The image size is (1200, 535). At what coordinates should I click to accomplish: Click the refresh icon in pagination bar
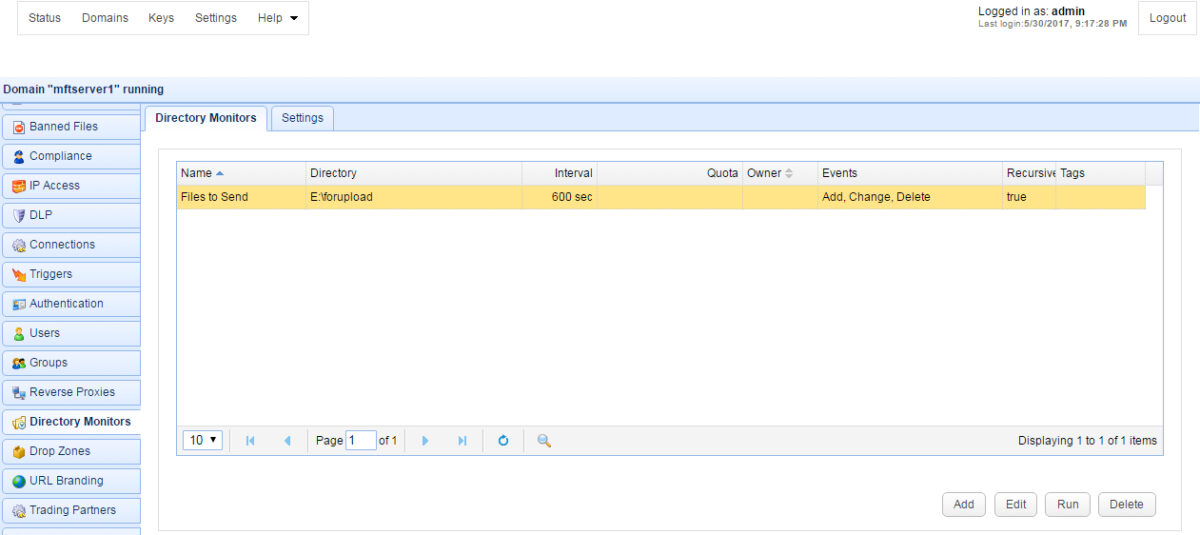[503, 441]
